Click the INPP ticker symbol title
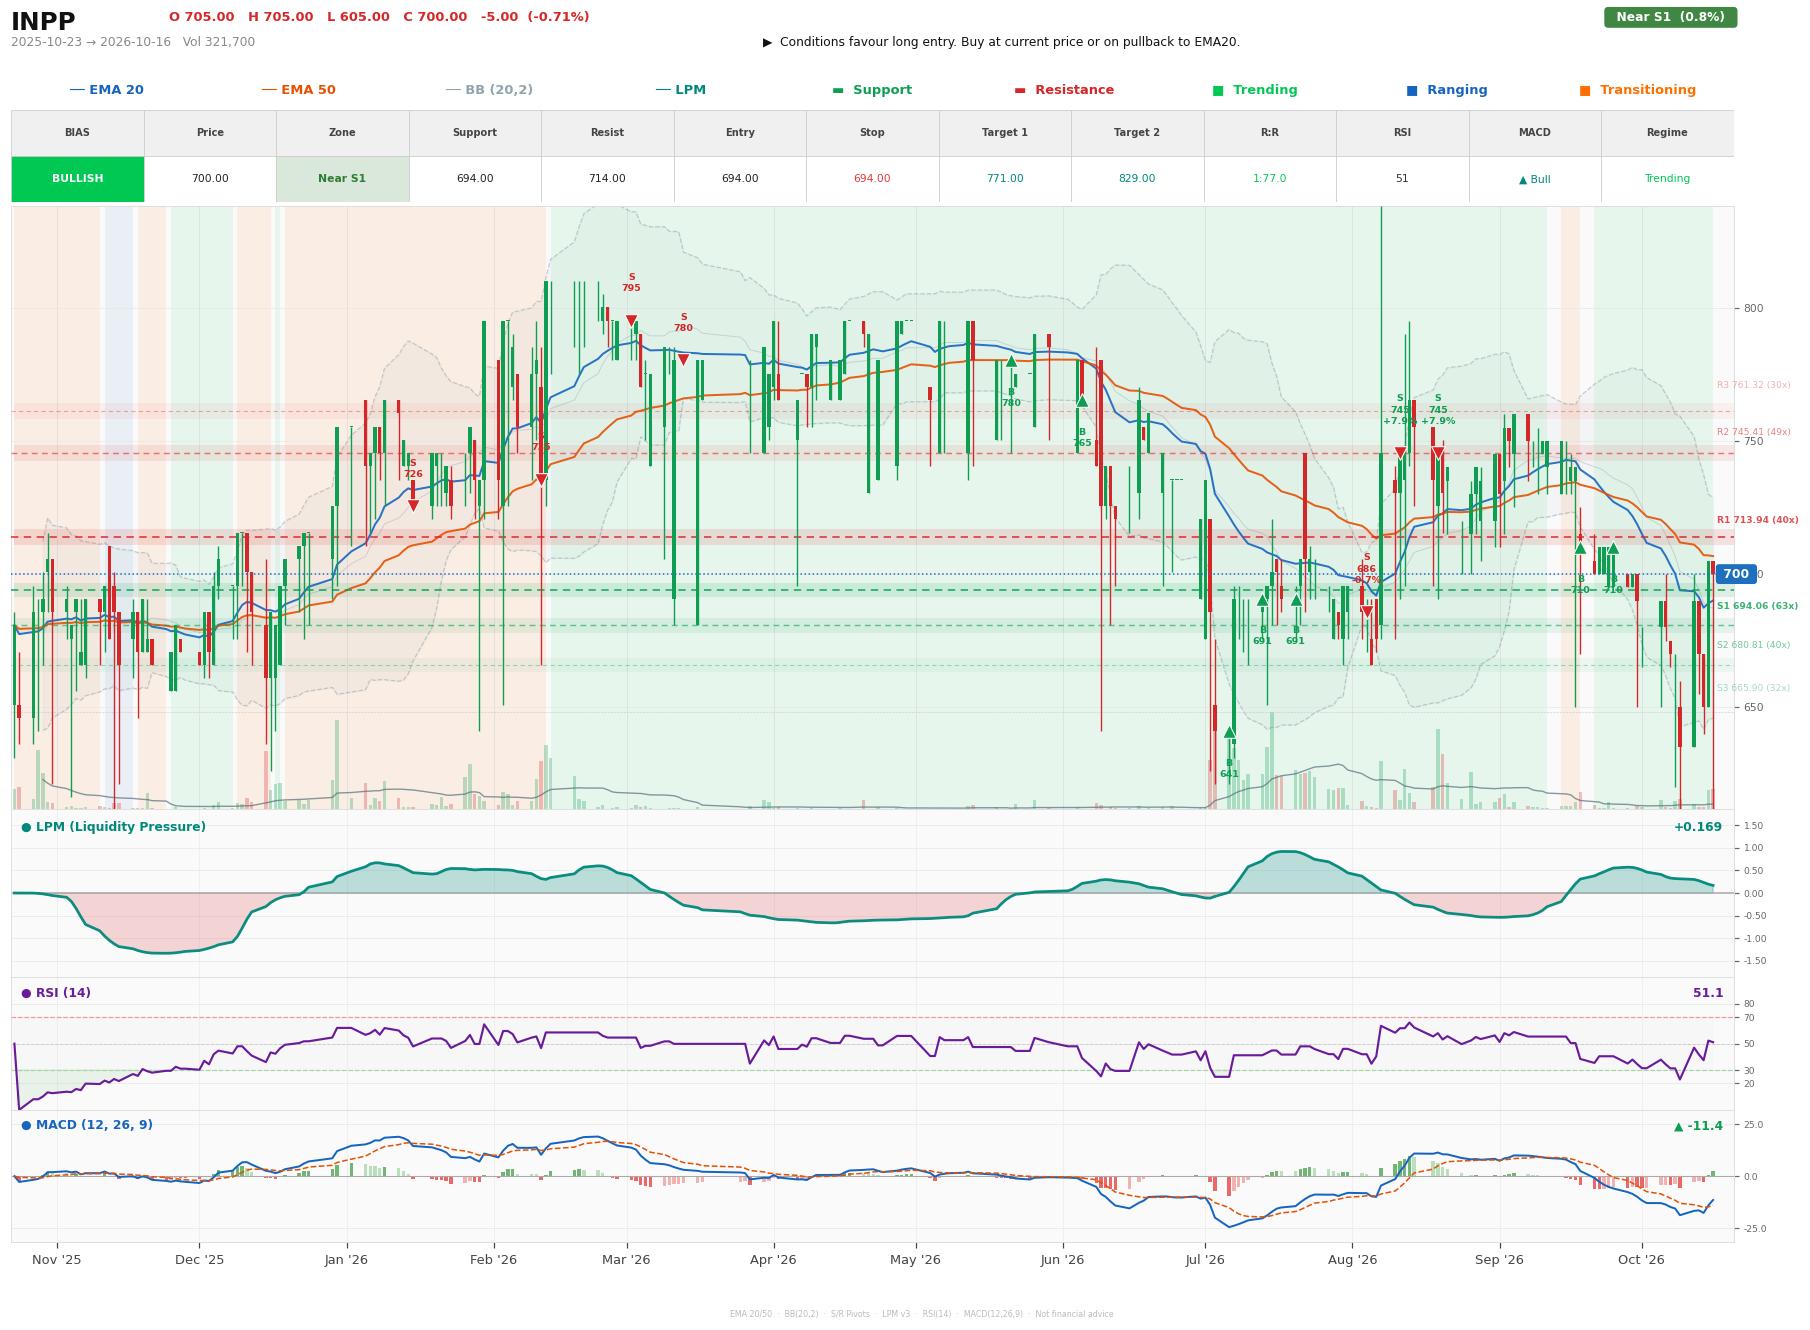The width and height of the screenshot is (1810, 1330). (43, 21)
